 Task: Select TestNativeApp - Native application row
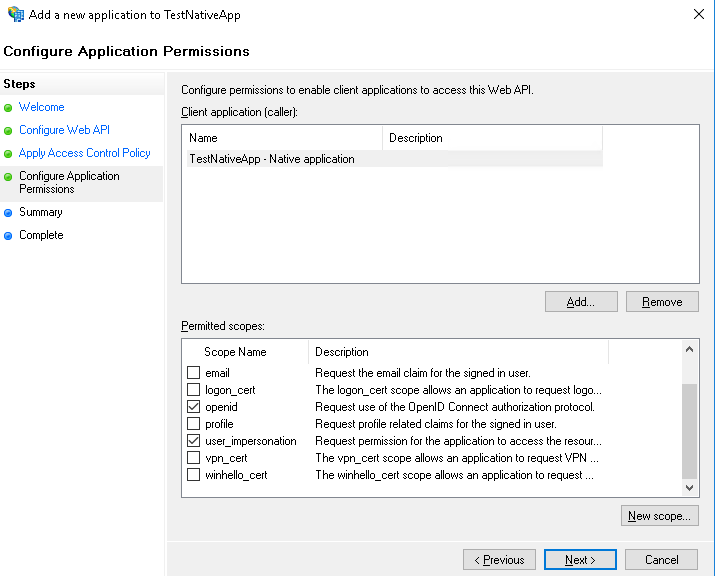[x=272, y=159]
